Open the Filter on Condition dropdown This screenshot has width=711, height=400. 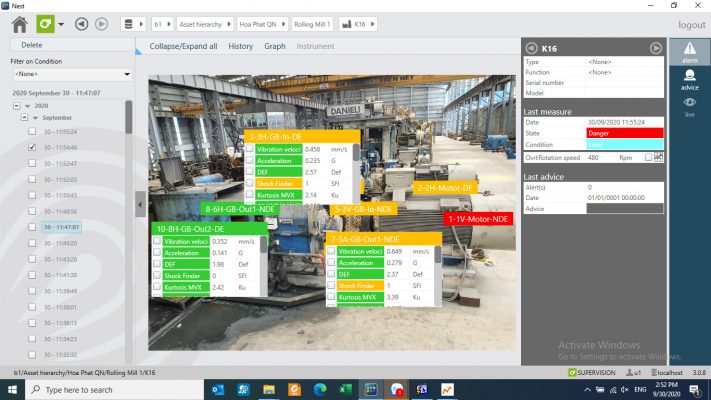(x=72, y=74)
